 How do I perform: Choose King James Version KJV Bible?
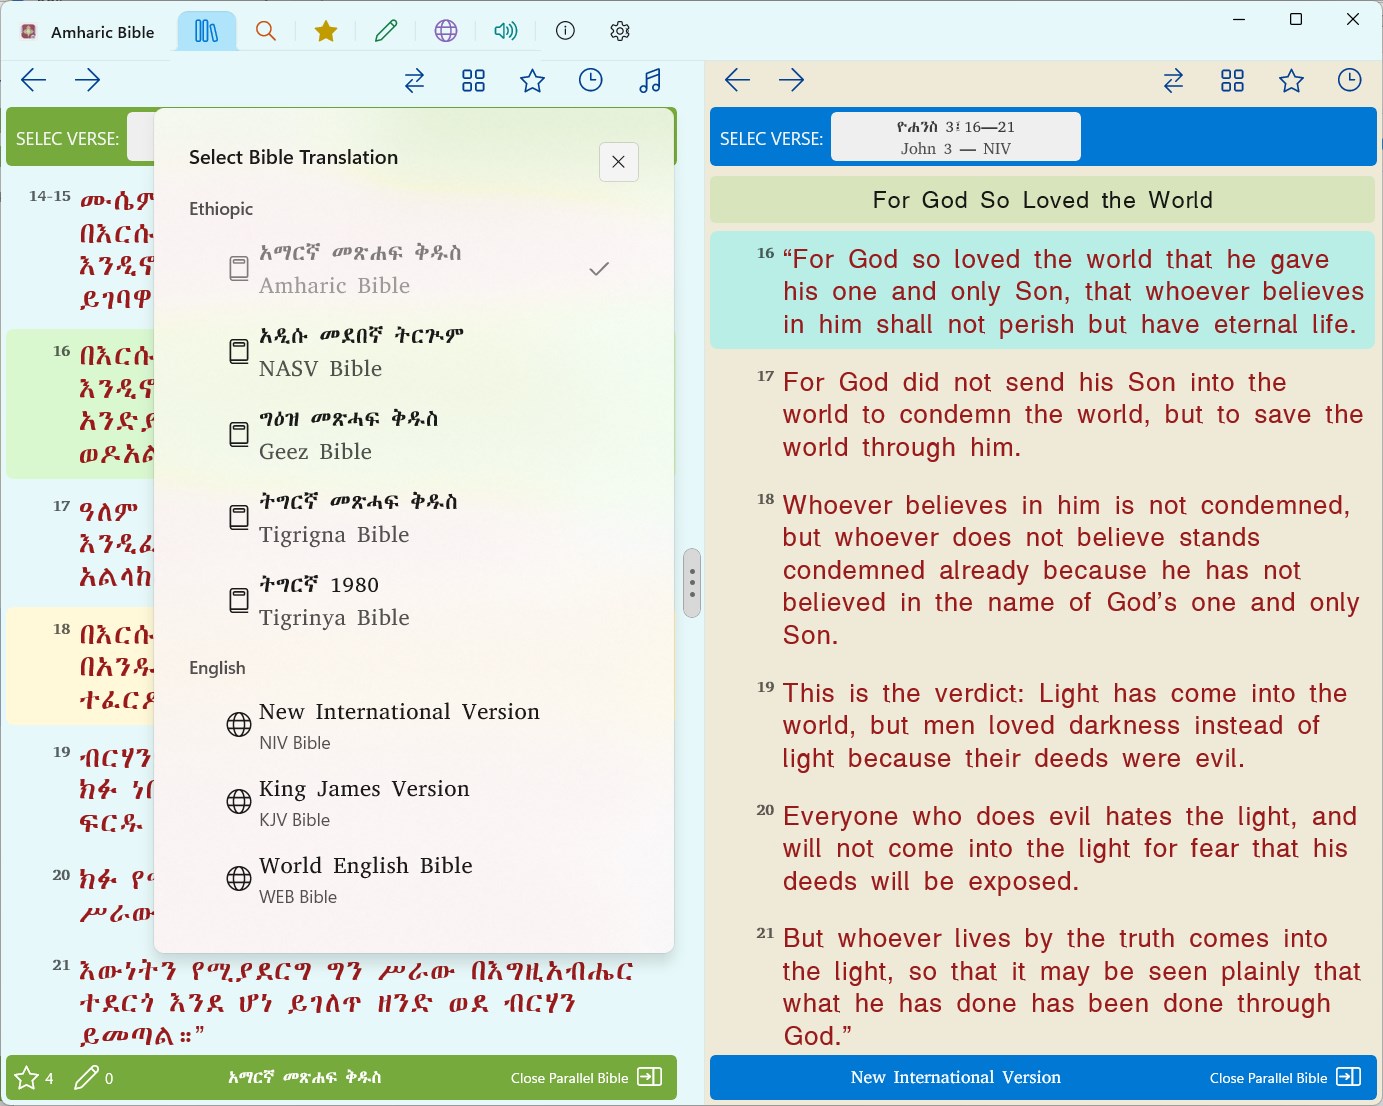tap(414, 802)
